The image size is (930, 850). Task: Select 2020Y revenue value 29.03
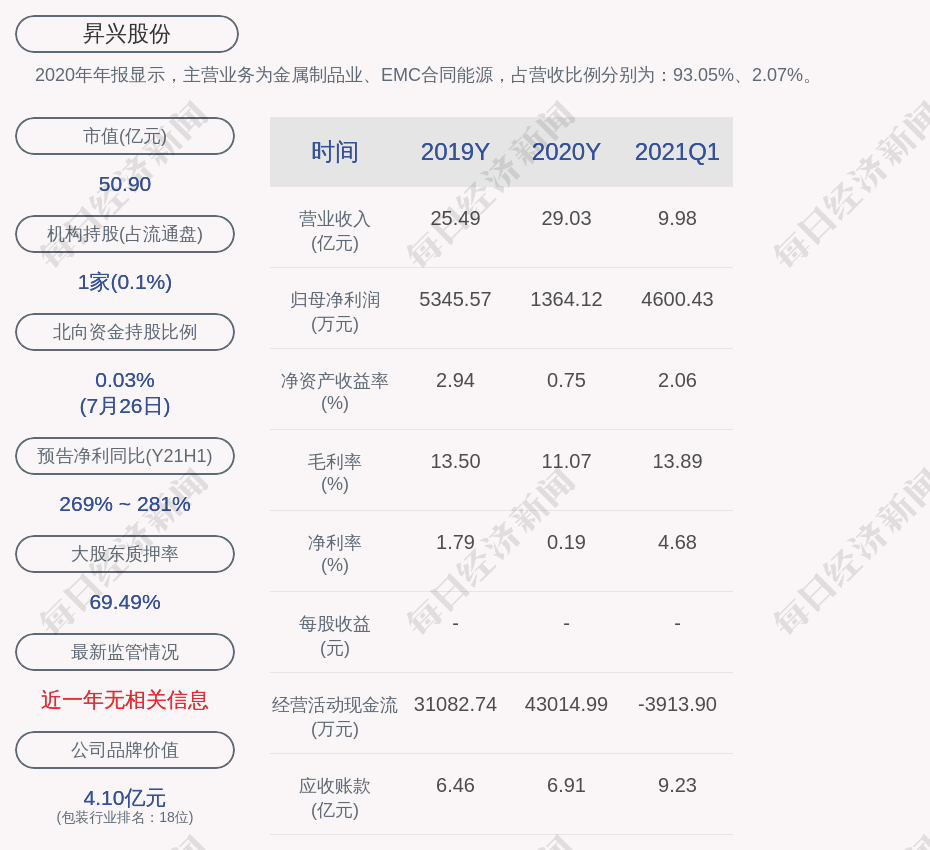coord(566,218)
